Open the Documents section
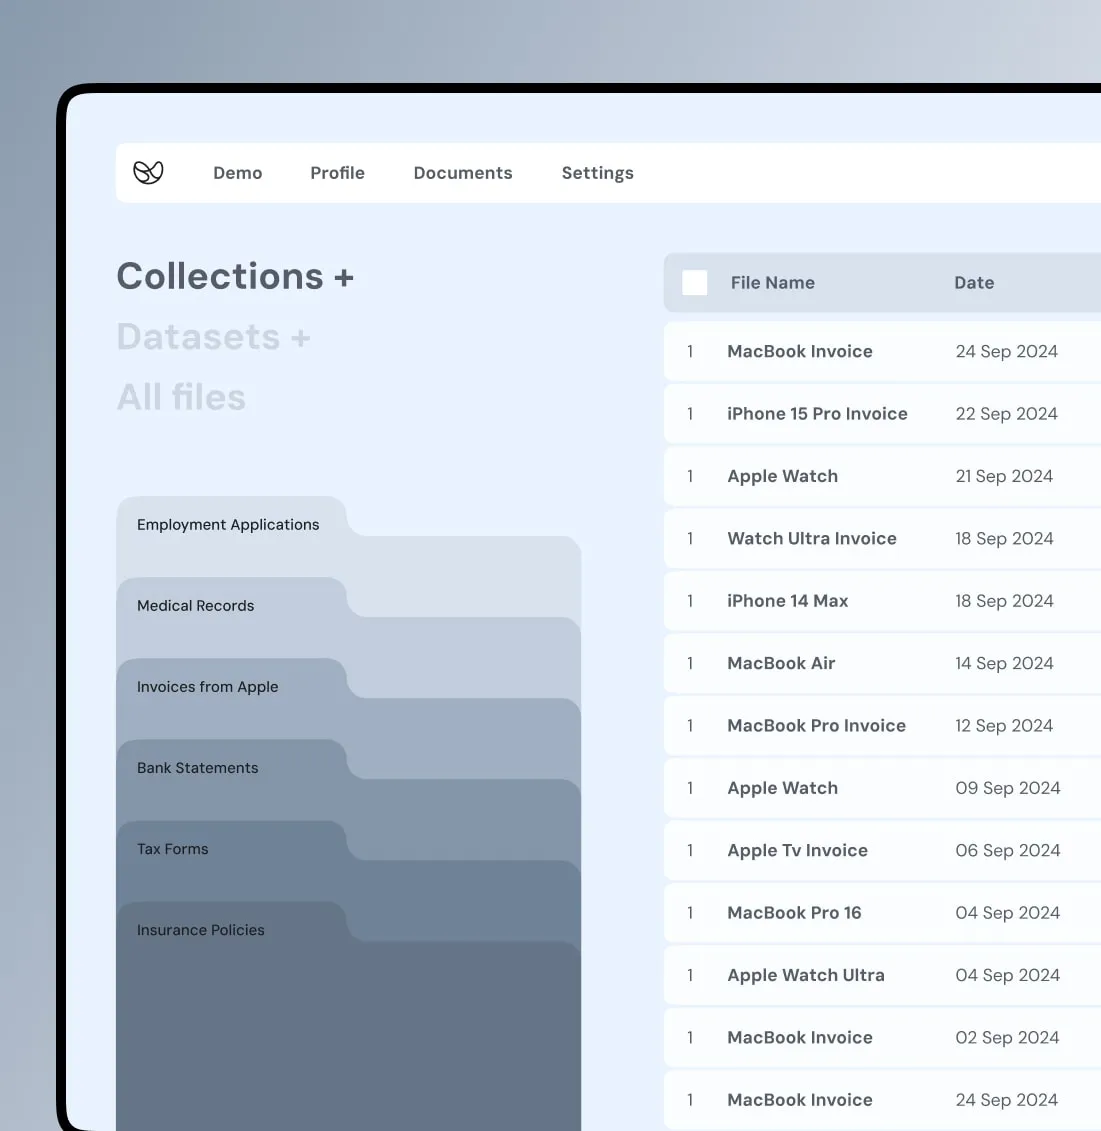Screen dimensions: 1101x1131 tap(462, 173)
